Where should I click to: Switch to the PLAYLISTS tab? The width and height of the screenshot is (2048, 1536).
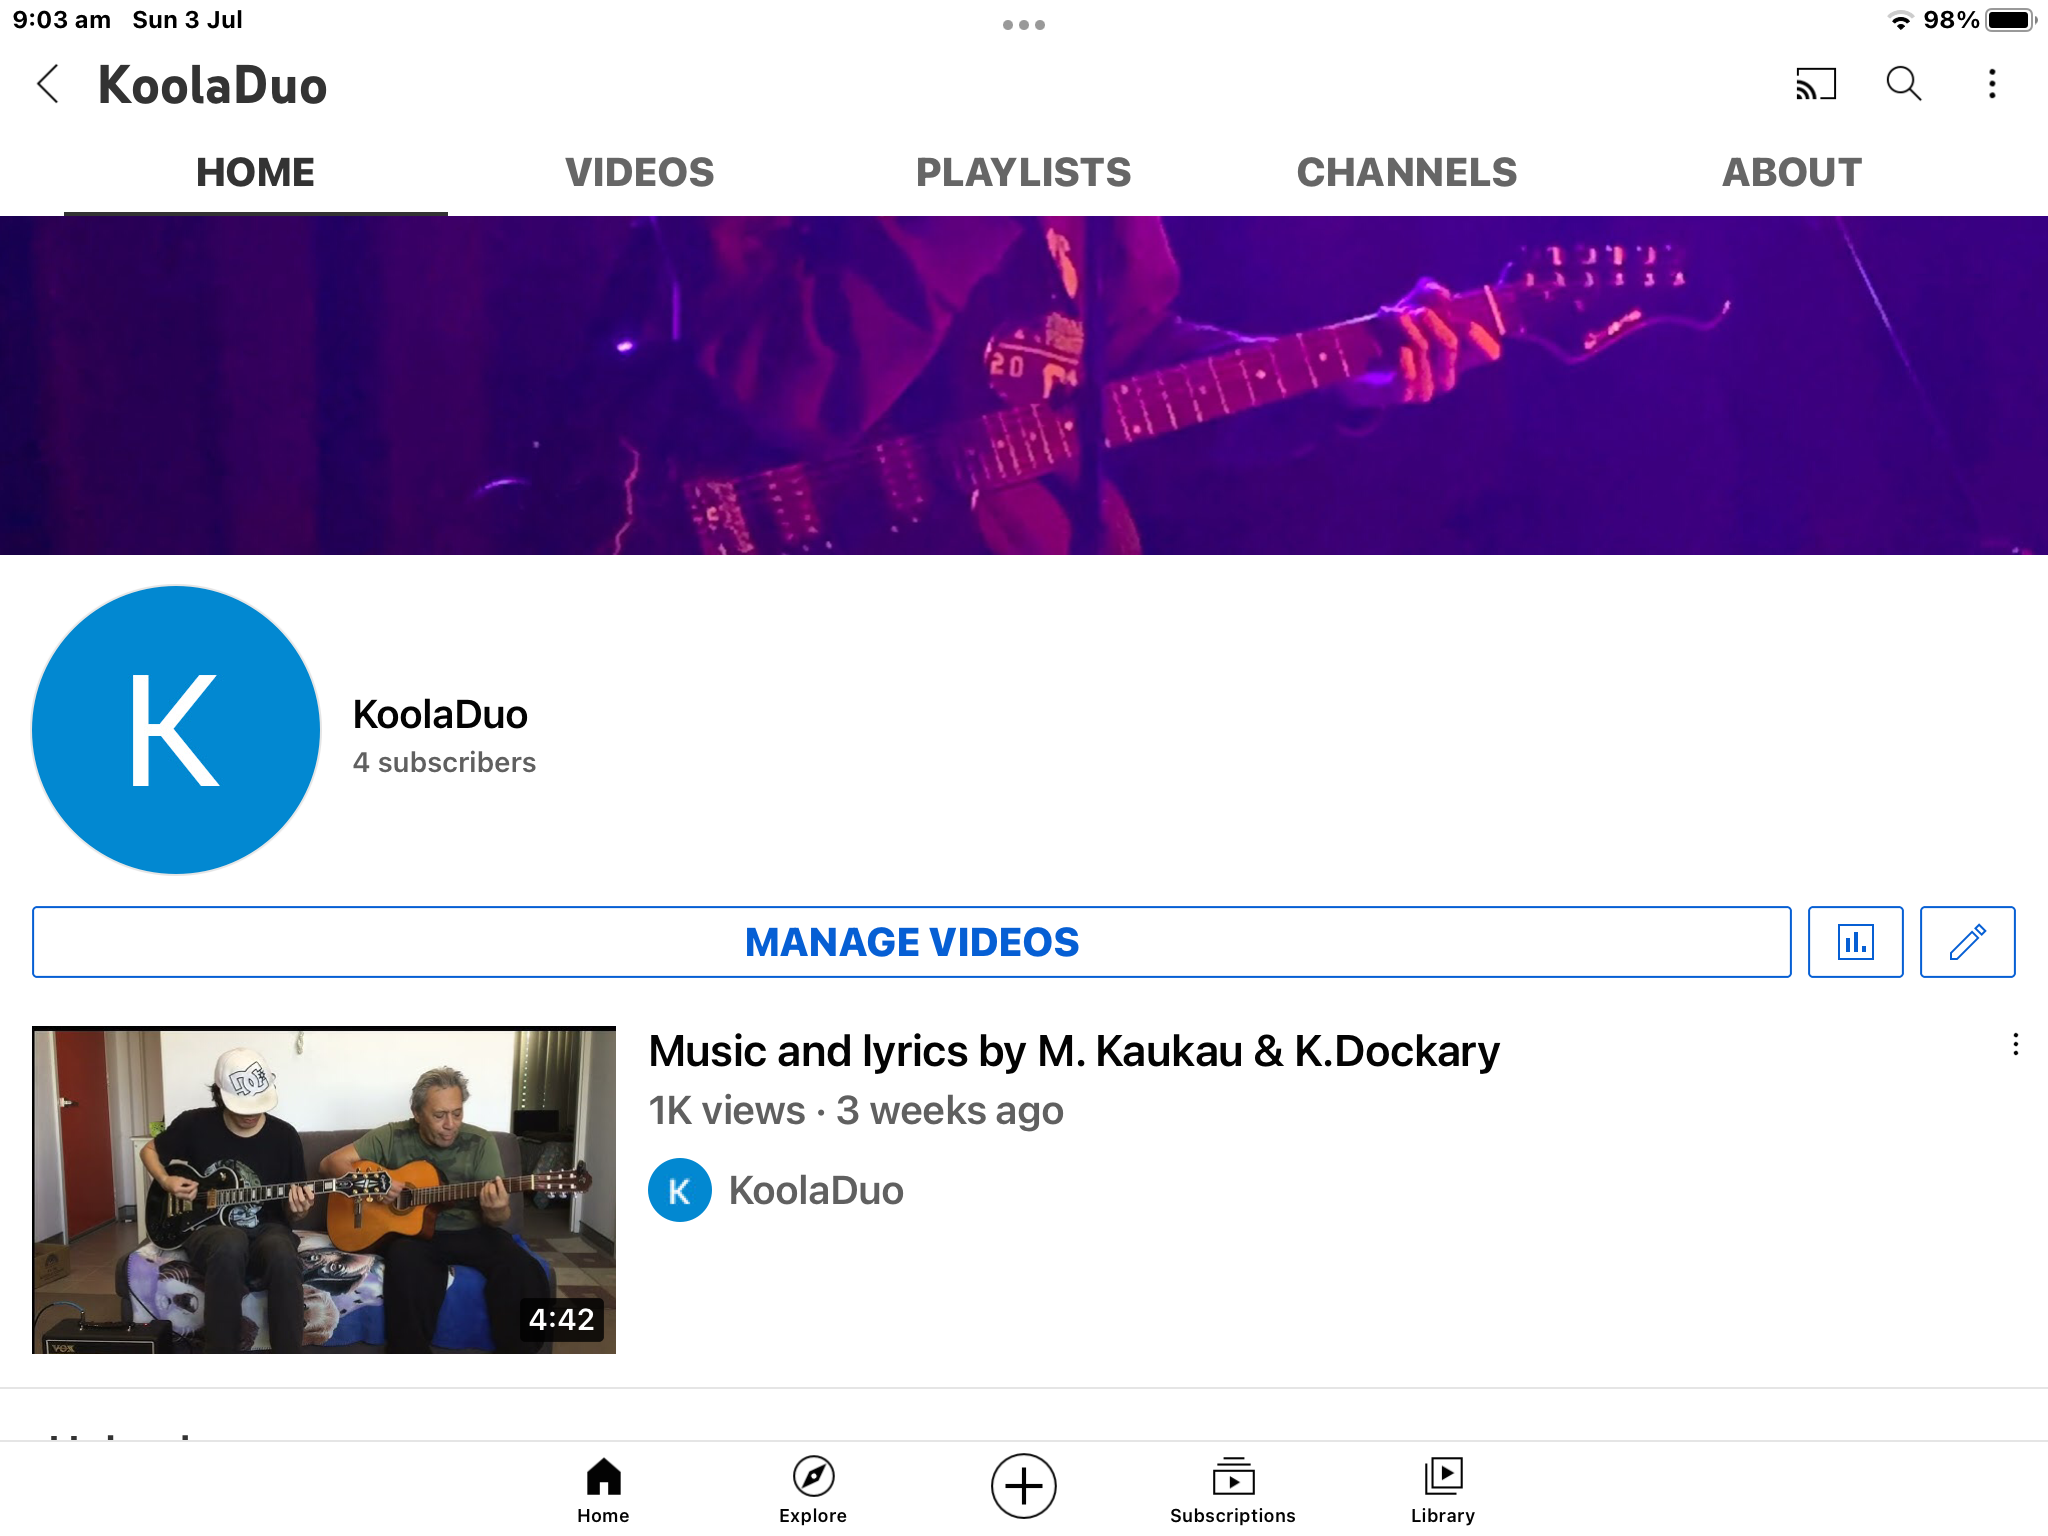(1024, 172)
